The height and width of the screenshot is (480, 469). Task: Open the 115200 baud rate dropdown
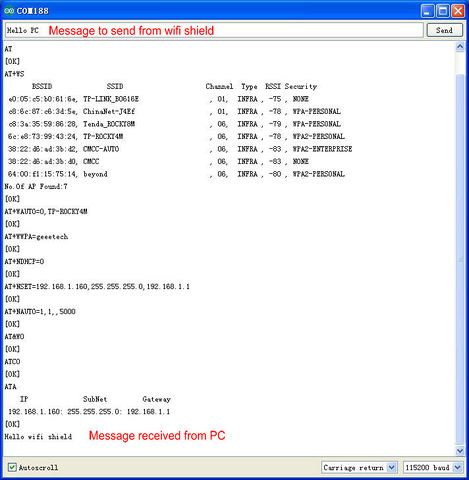click(x=433, y=467)
